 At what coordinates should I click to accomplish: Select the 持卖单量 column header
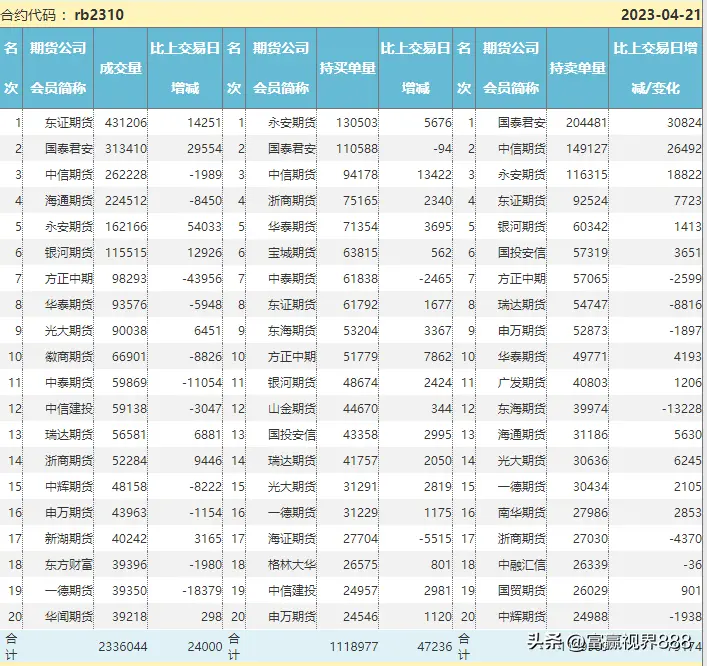click(x=578, y=68)
